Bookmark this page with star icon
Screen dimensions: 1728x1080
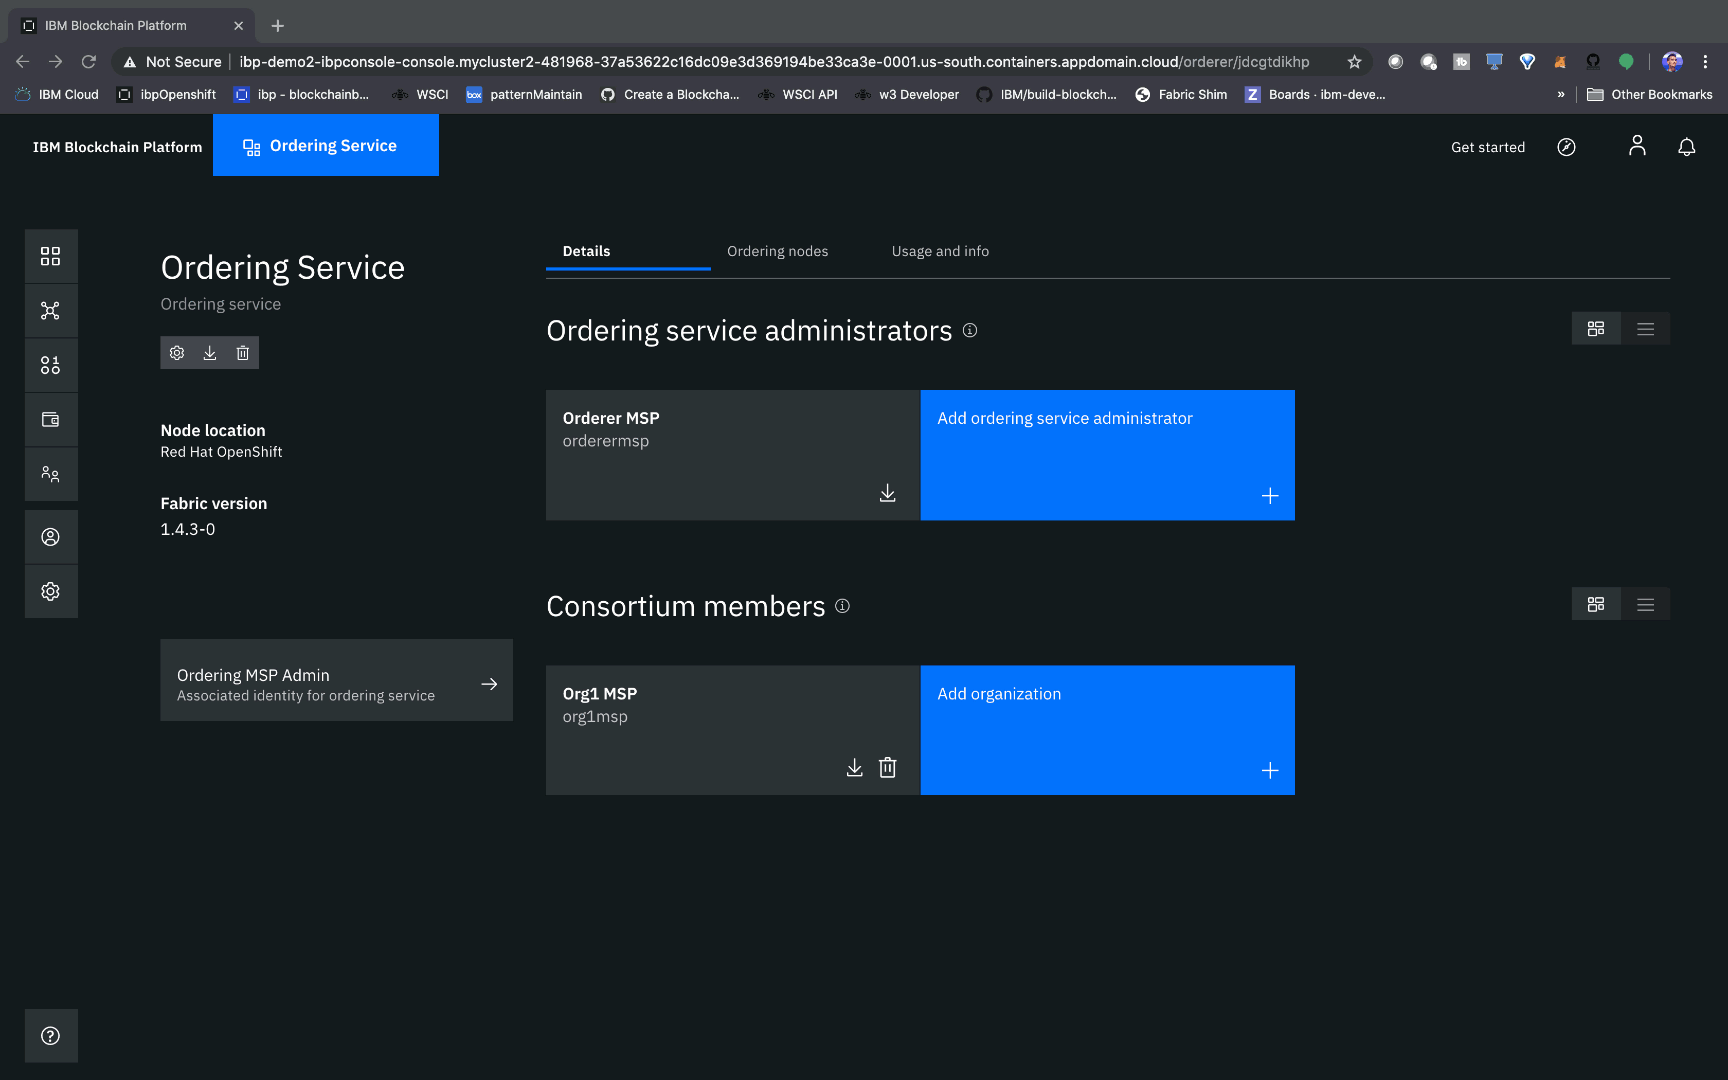tap(1355, 62)
